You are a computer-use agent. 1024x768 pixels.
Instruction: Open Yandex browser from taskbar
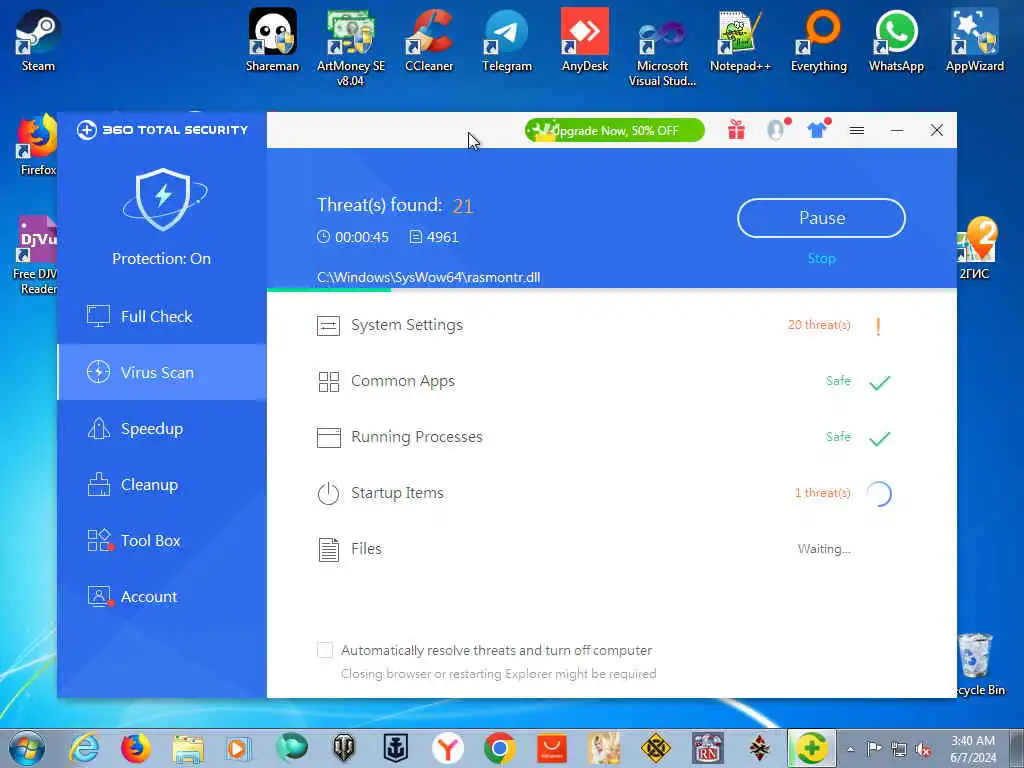pos(448,748)
